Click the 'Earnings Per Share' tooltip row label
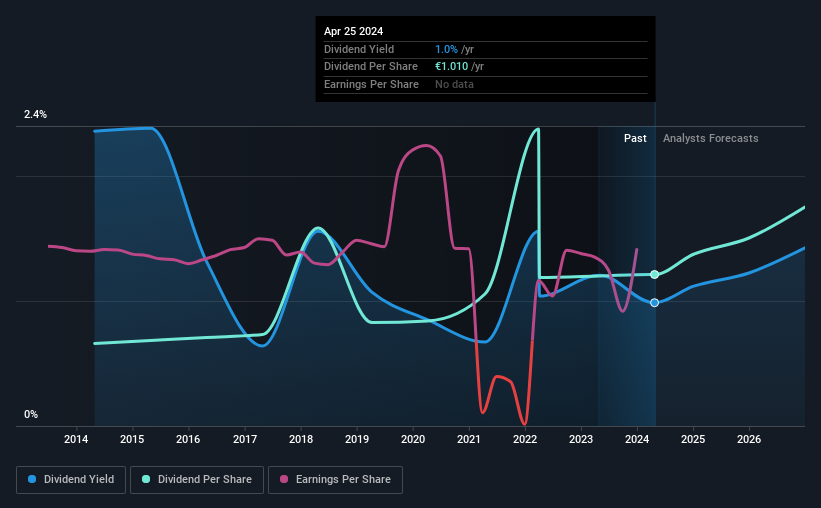This screenshot has width=821, height=508. click(x=371, y=84)
